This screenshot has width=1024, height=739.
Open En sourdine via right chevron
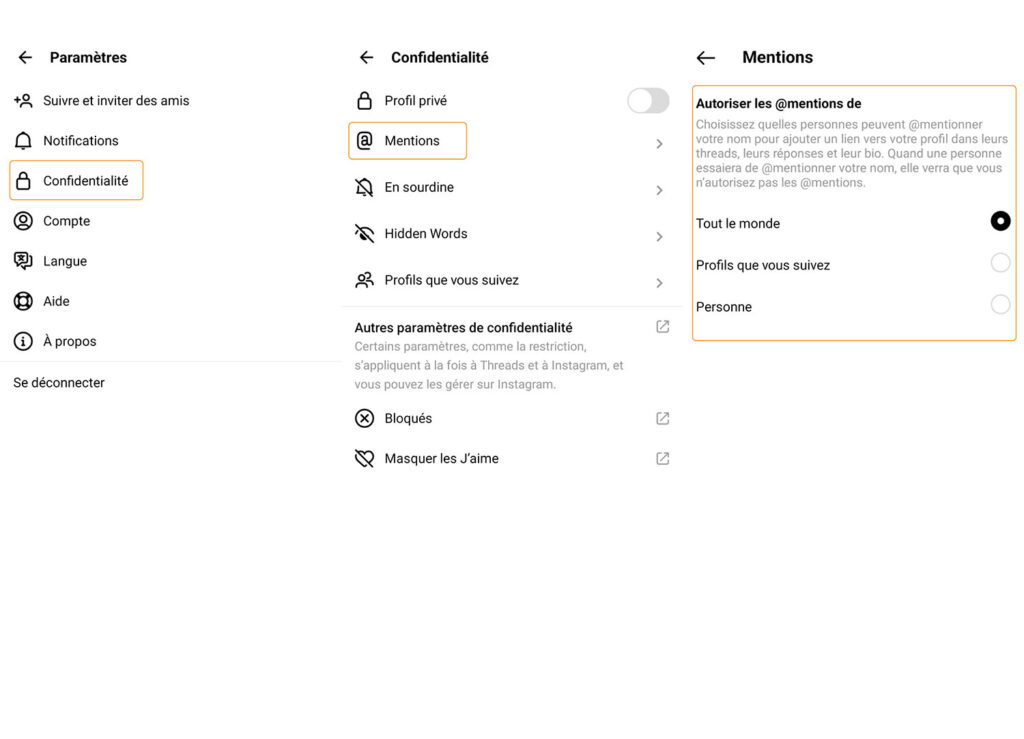(660, 190)
